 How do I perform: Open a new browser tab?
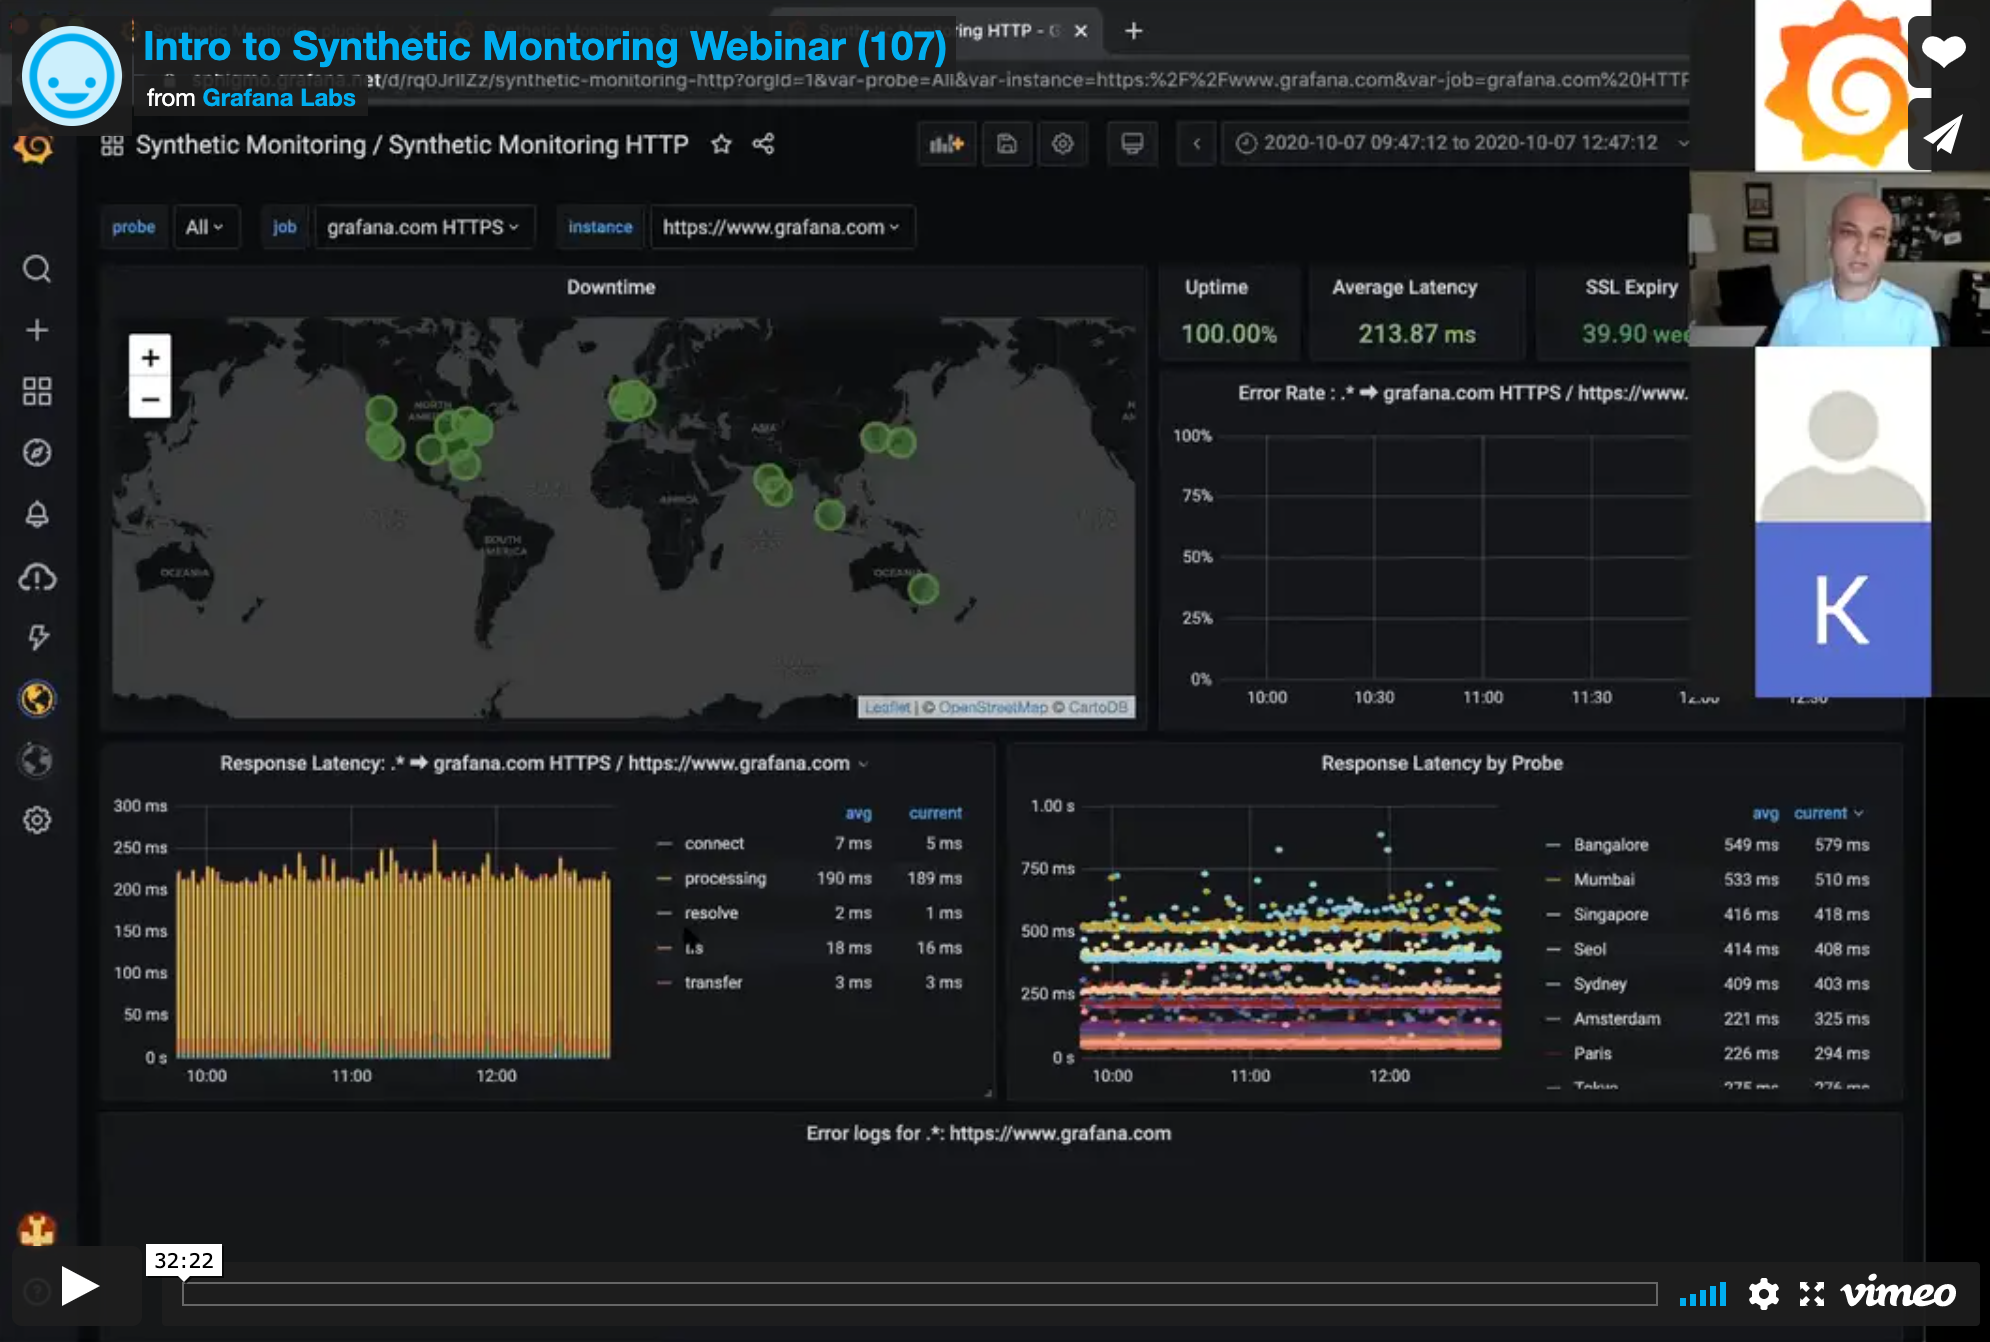point(1133,31)
